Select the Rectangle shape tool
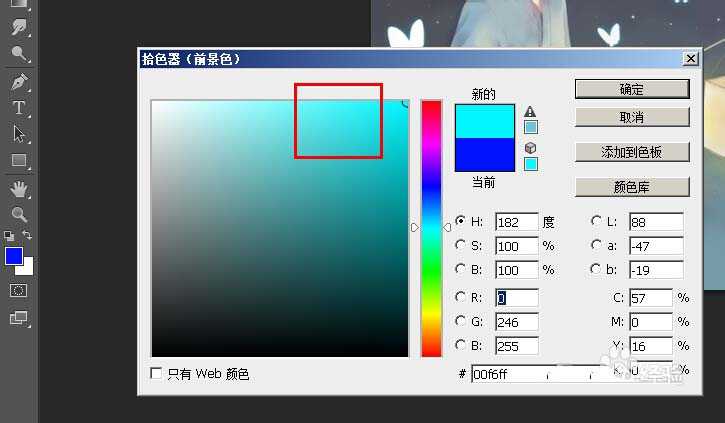Image resolution: width=725 pixels, height=423 pixels. tap(18, 160)
